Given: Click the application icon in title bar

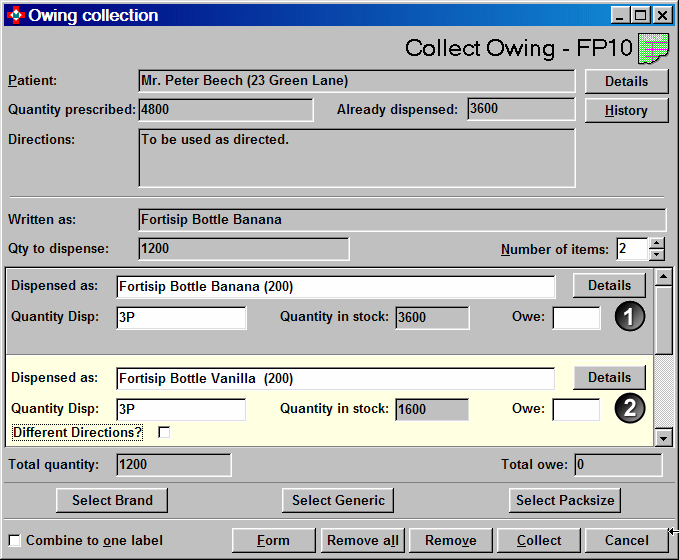Looking at the screenshot, I should 14,15.
